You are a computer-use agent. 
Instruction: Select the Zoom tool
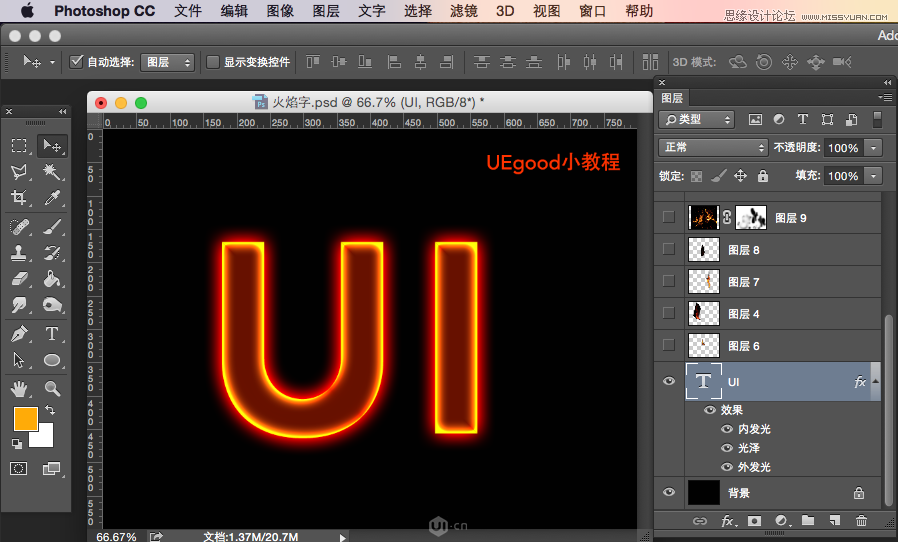coord(52,388)
